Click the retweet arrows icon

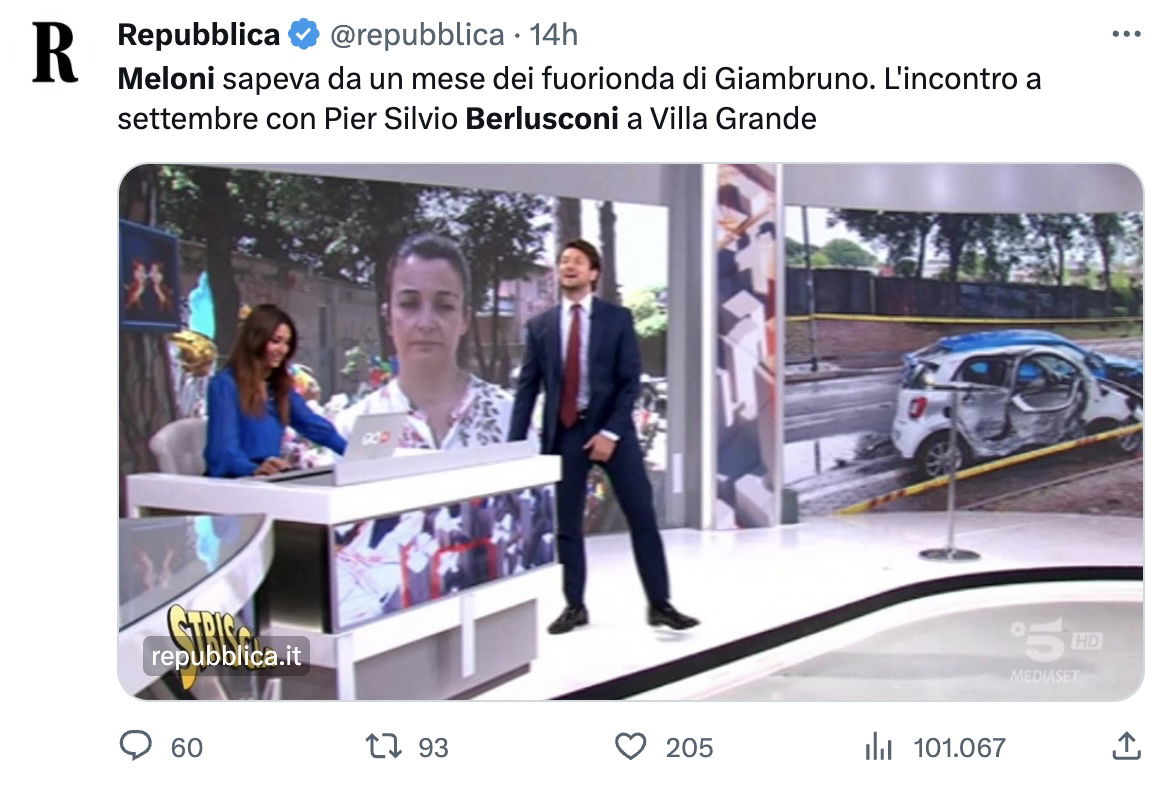(384, 746)
